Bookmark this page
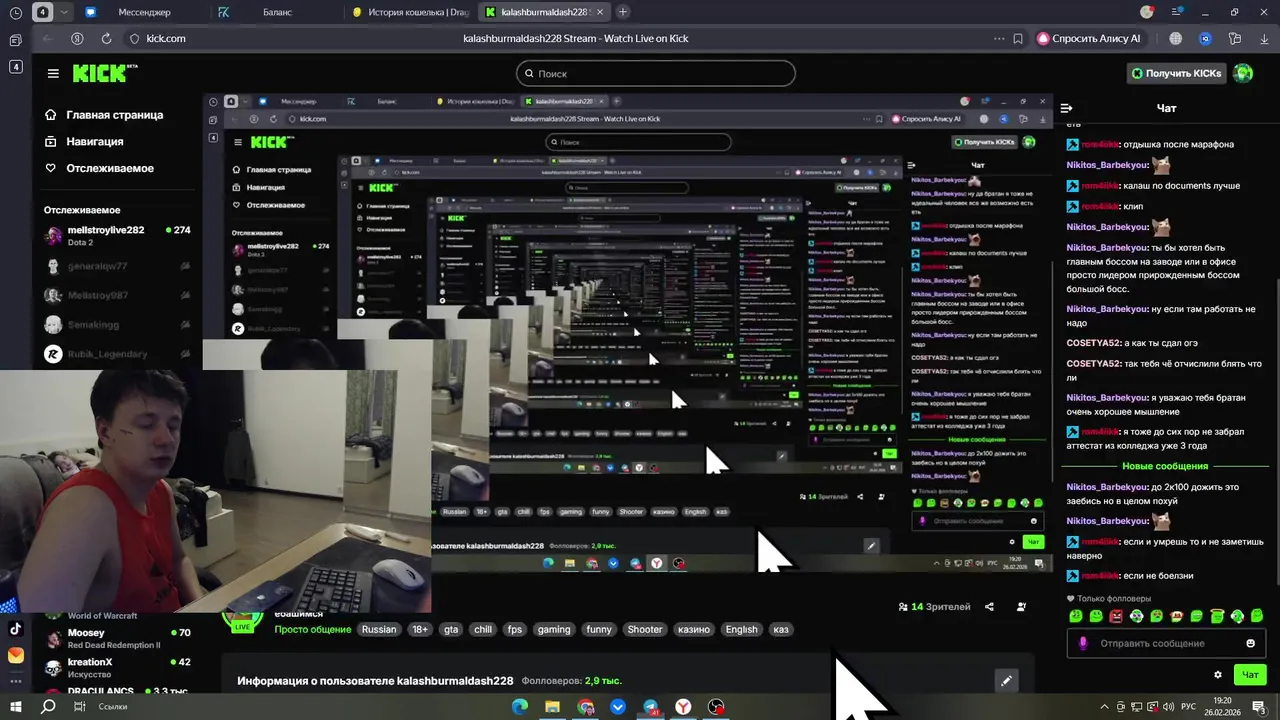 pyautogui.click(x=1018, y=38)
